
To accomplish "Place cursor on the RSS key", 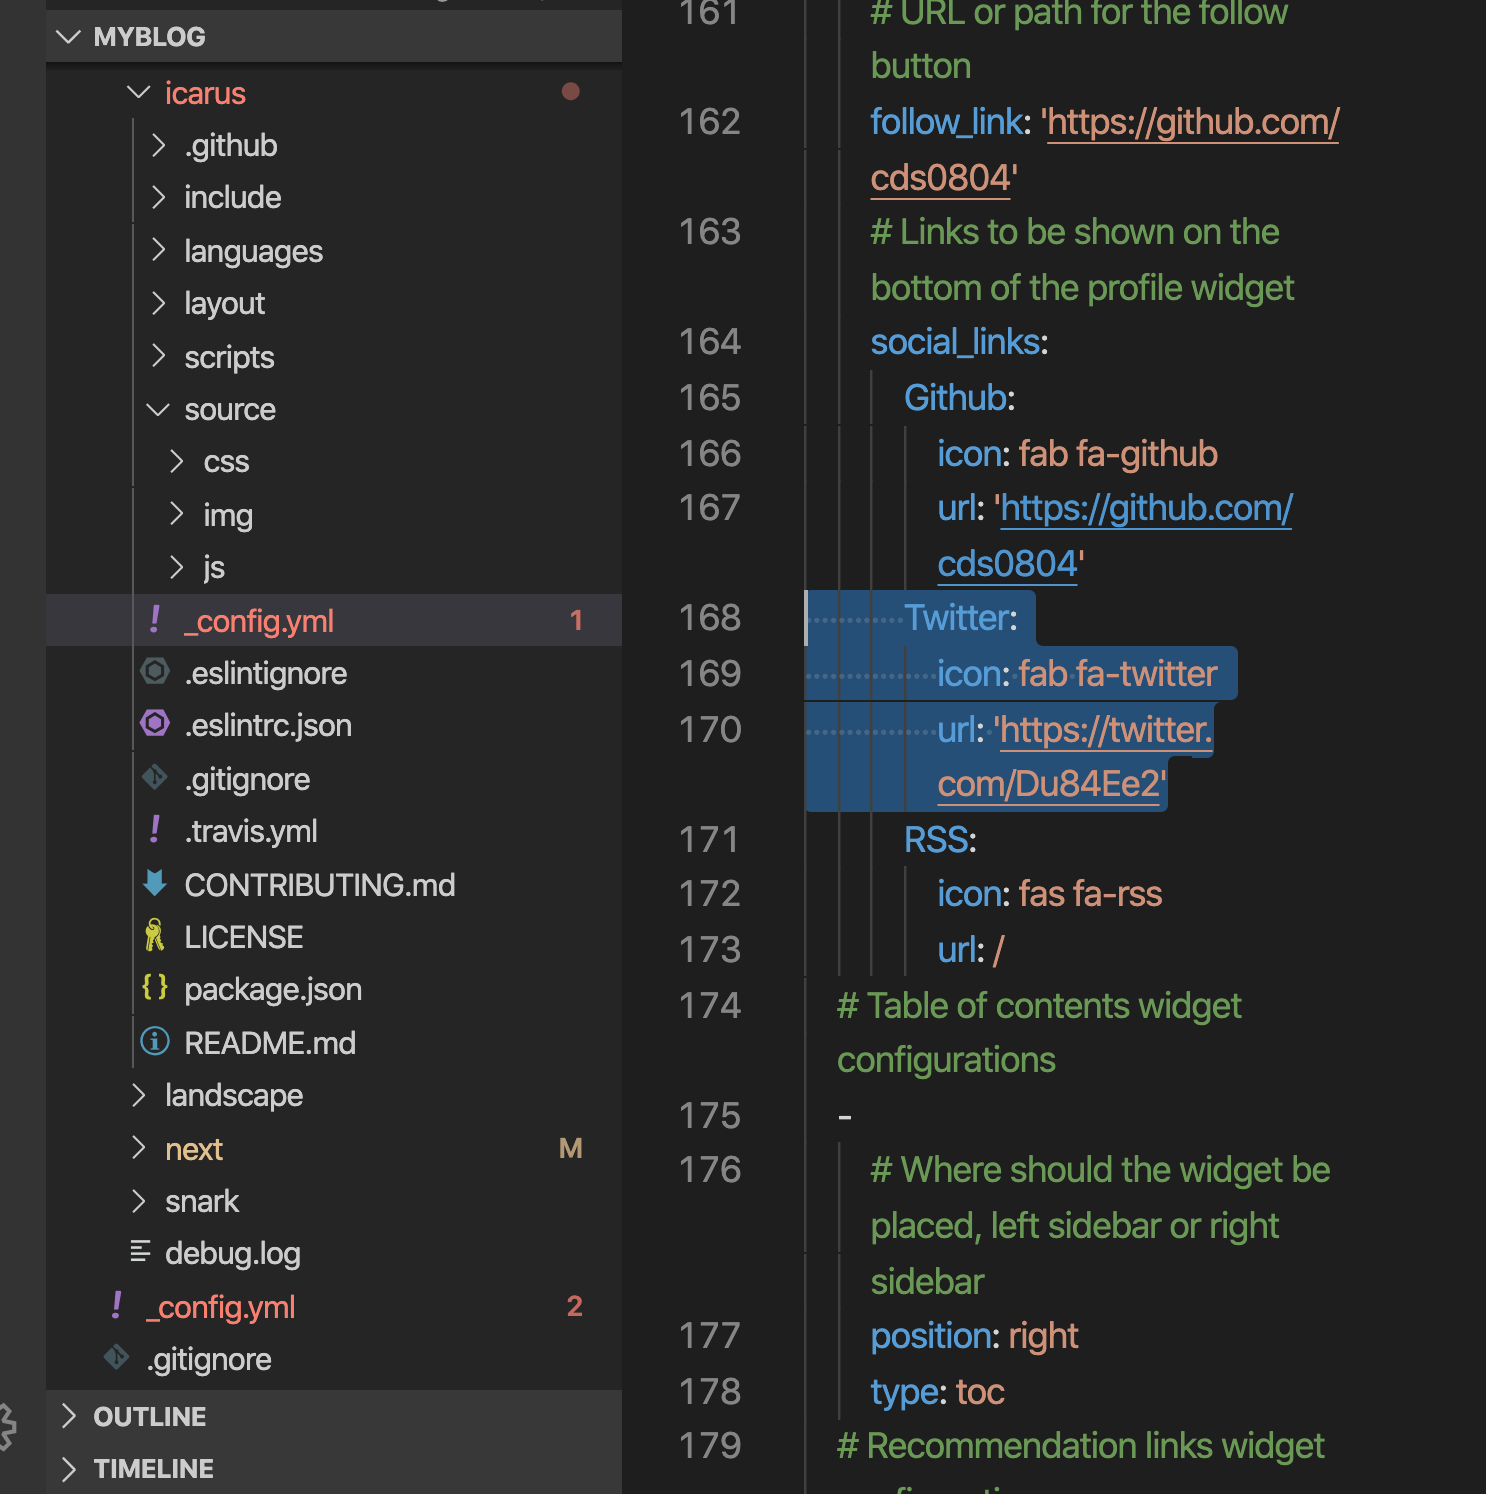I will click(936, 840).
